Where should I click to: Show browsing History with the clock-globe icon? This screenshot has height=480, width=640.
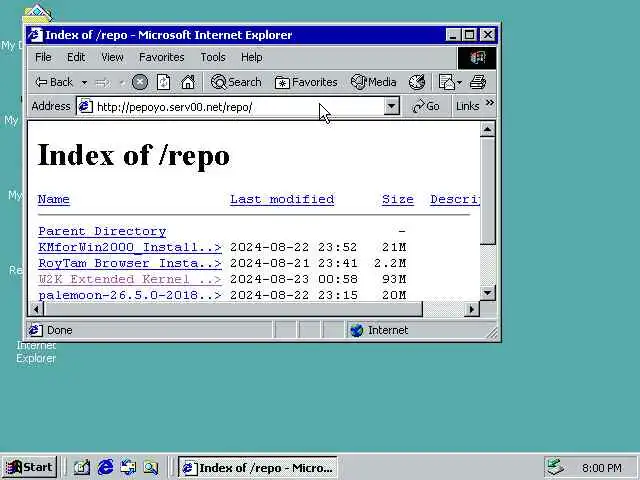[417, 82]
